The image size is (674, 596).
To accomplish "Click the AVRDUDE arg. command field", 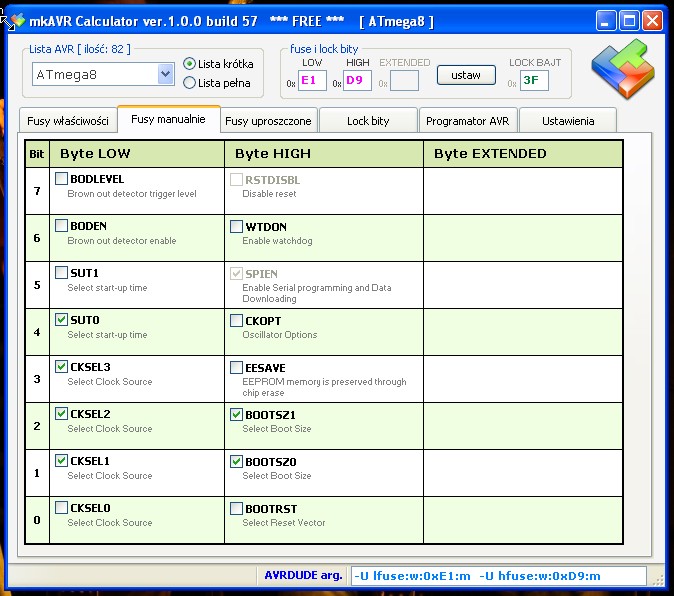I will 499,576.
